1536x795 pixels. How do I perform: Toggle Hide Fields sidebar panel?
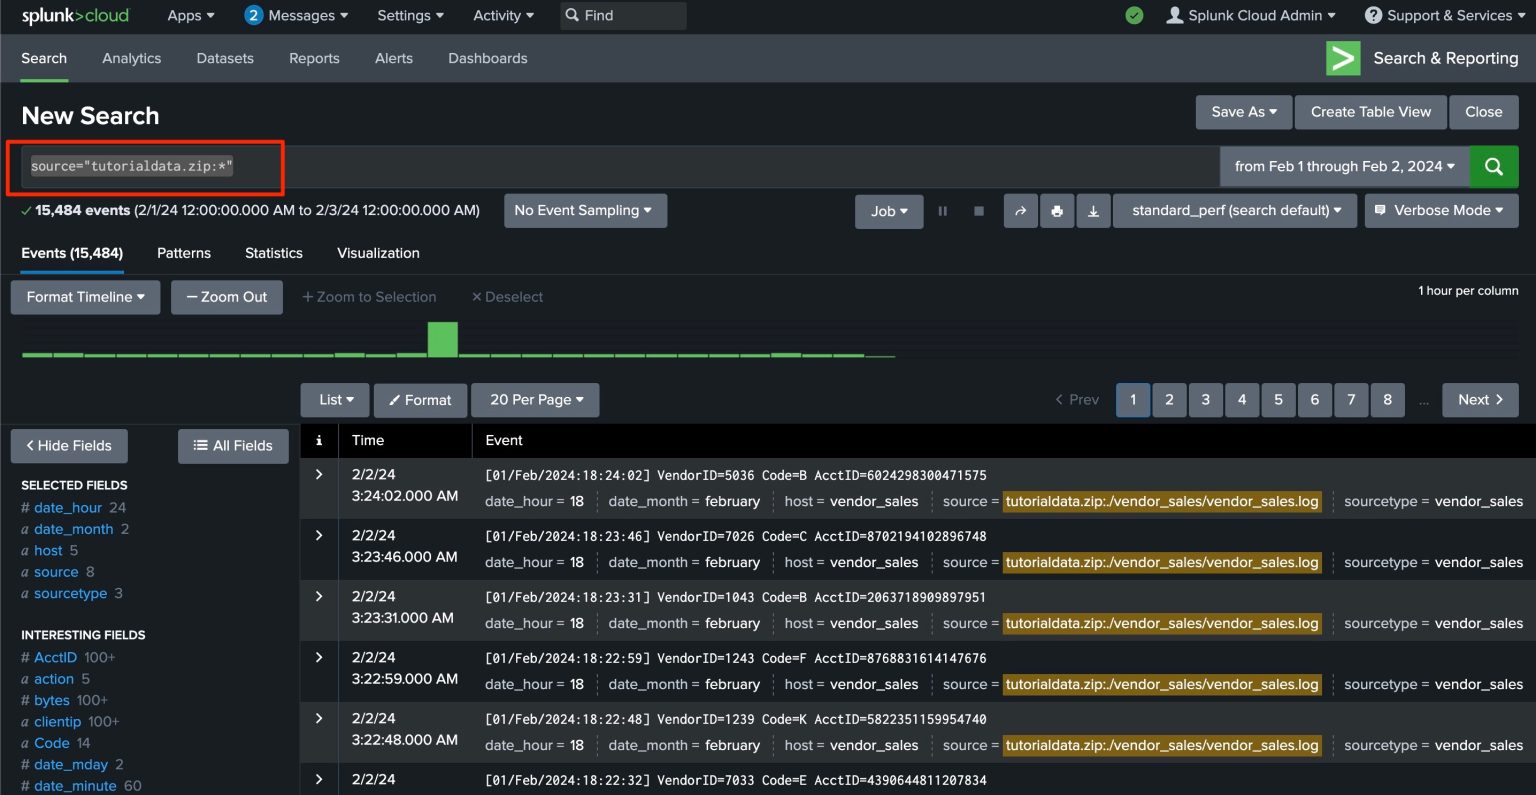coord(68,446)
